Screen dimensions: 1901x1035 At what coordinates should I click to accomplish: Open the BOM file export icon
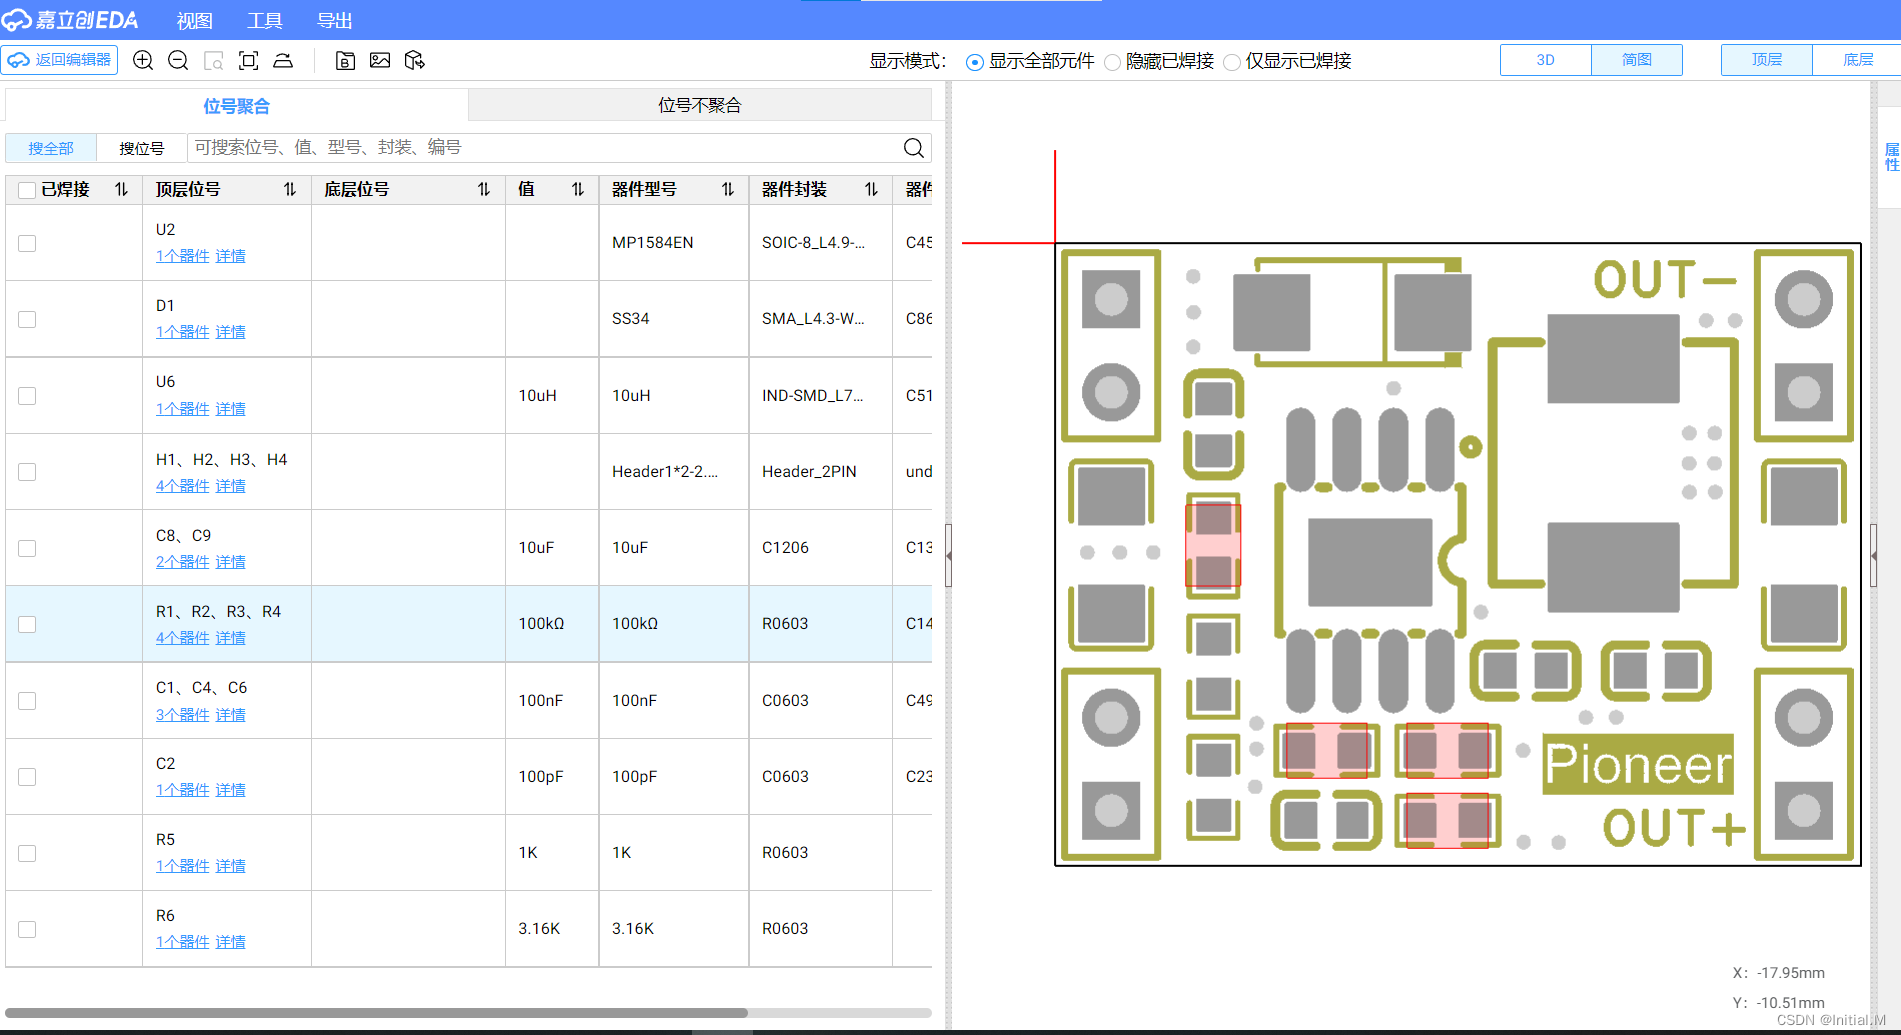tap(345, 60)
